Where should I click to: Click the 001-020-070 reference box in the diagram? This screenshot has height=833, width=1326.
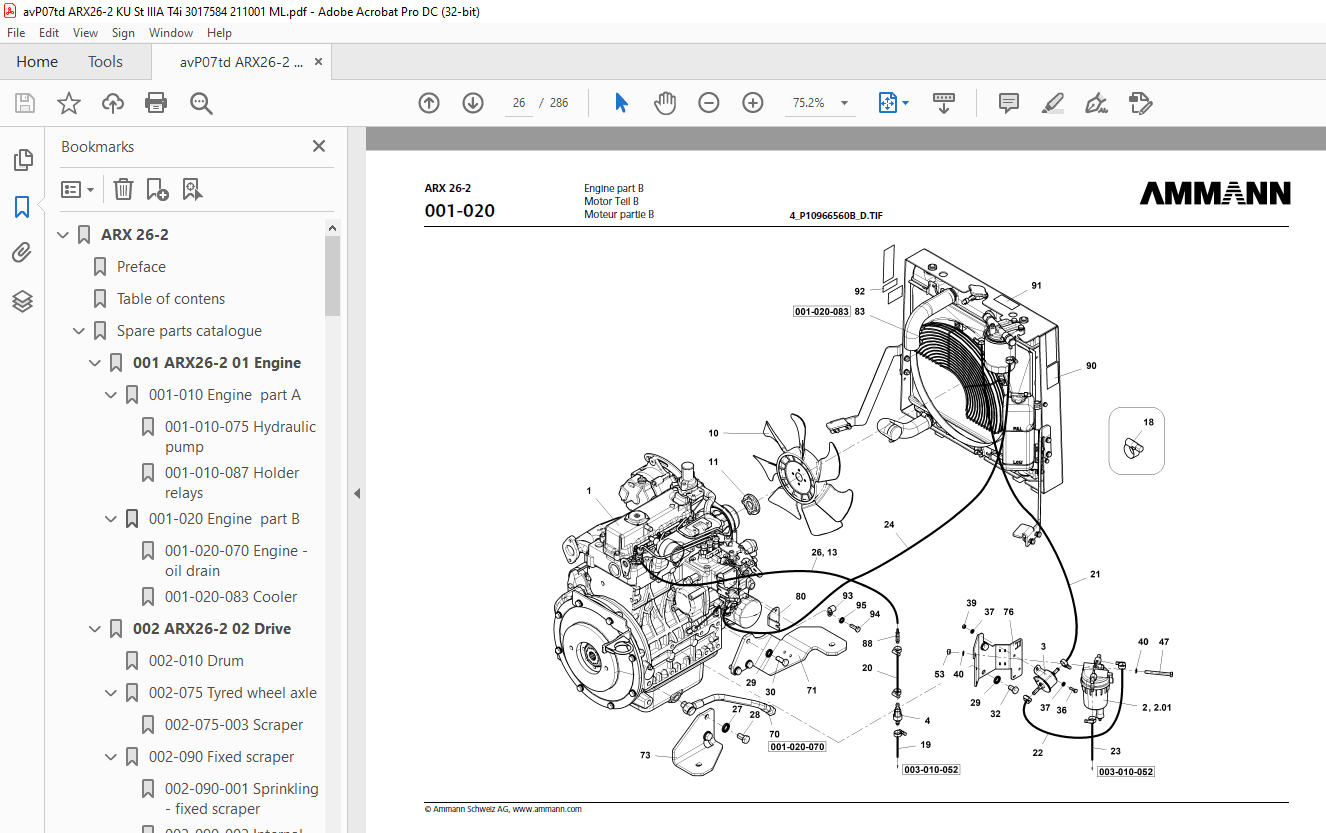(x=798, y=747)
